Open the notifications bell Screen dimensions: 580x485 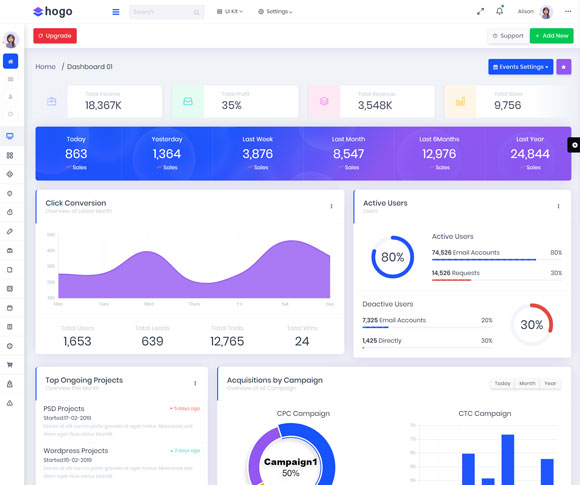pos(499,11)
